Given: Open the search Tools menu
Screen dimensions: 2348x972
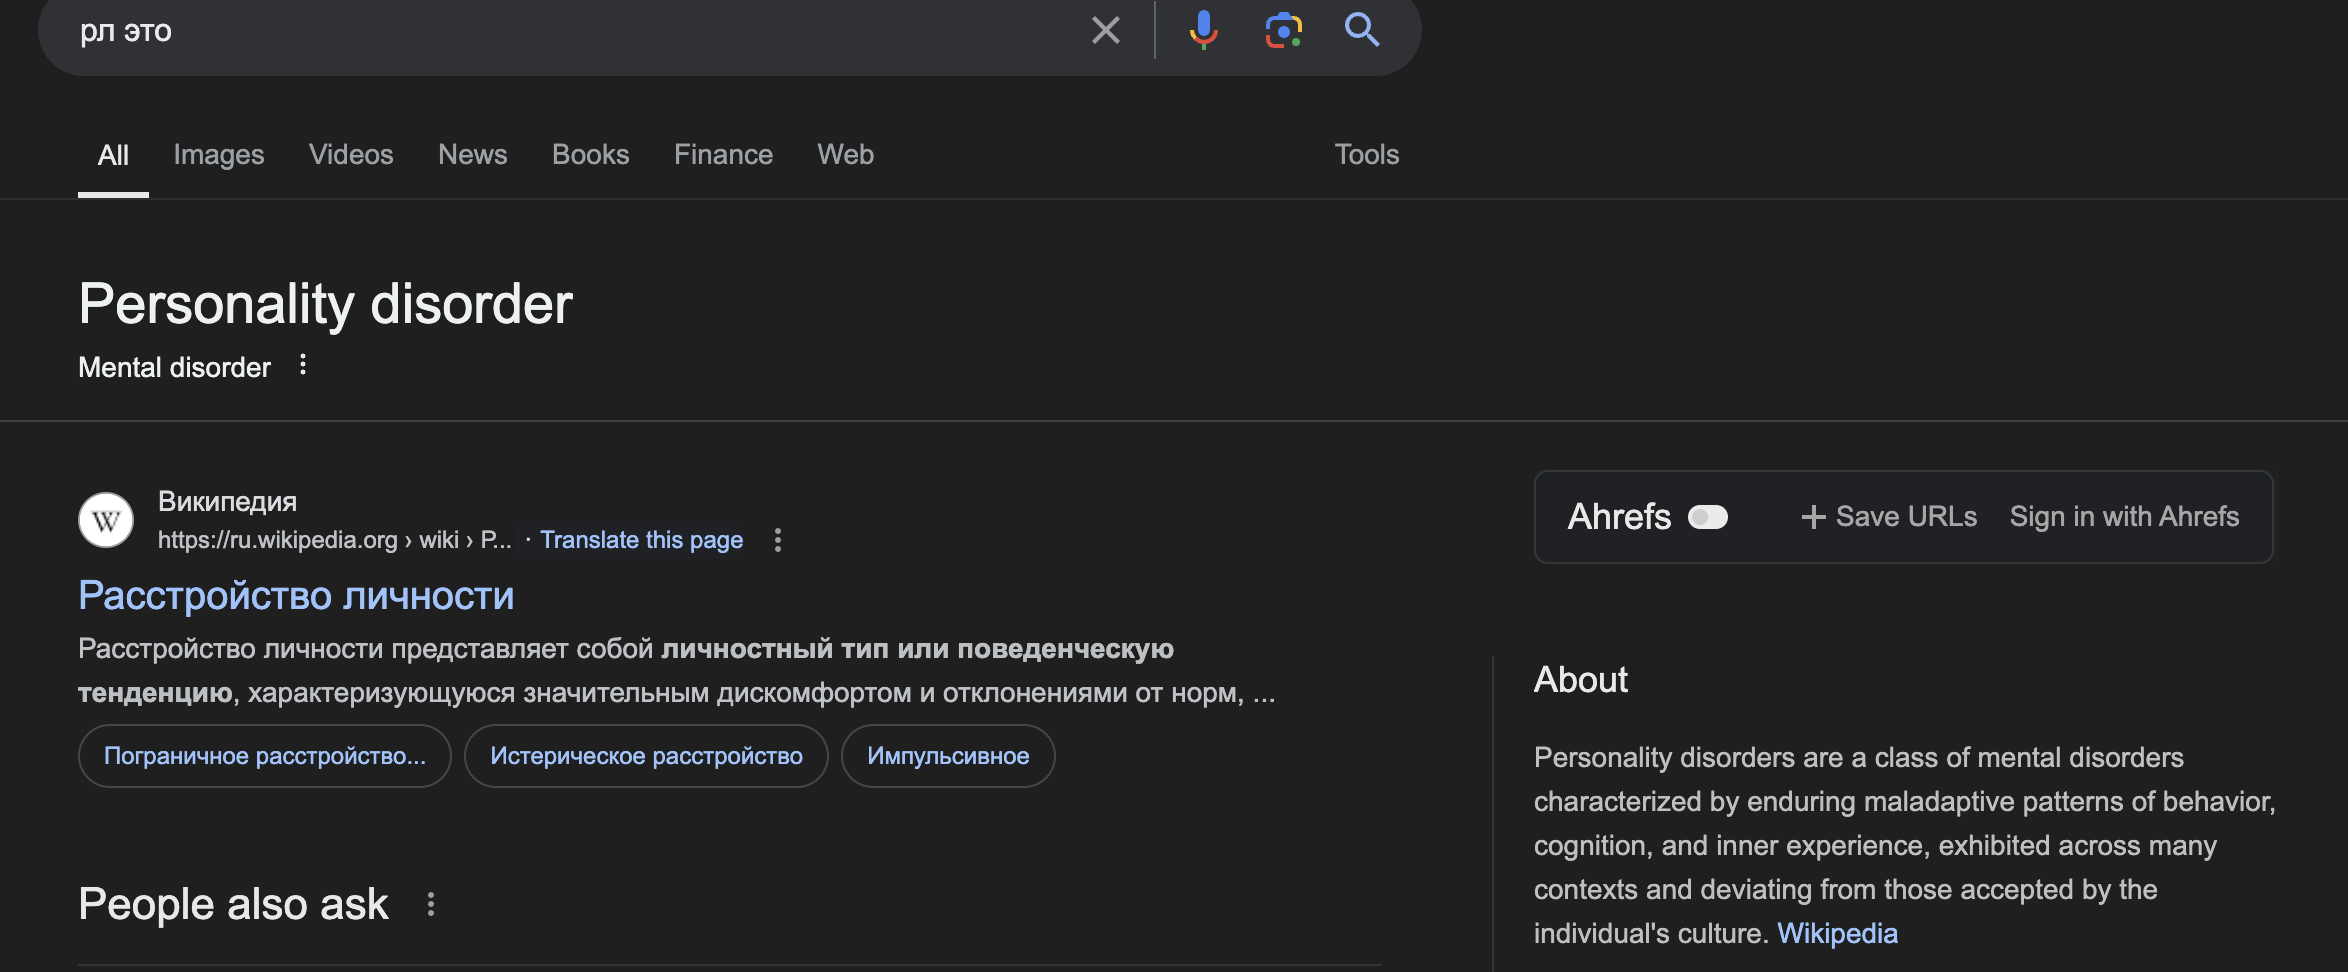Looking at the screenshot, I should point(1367,155).
